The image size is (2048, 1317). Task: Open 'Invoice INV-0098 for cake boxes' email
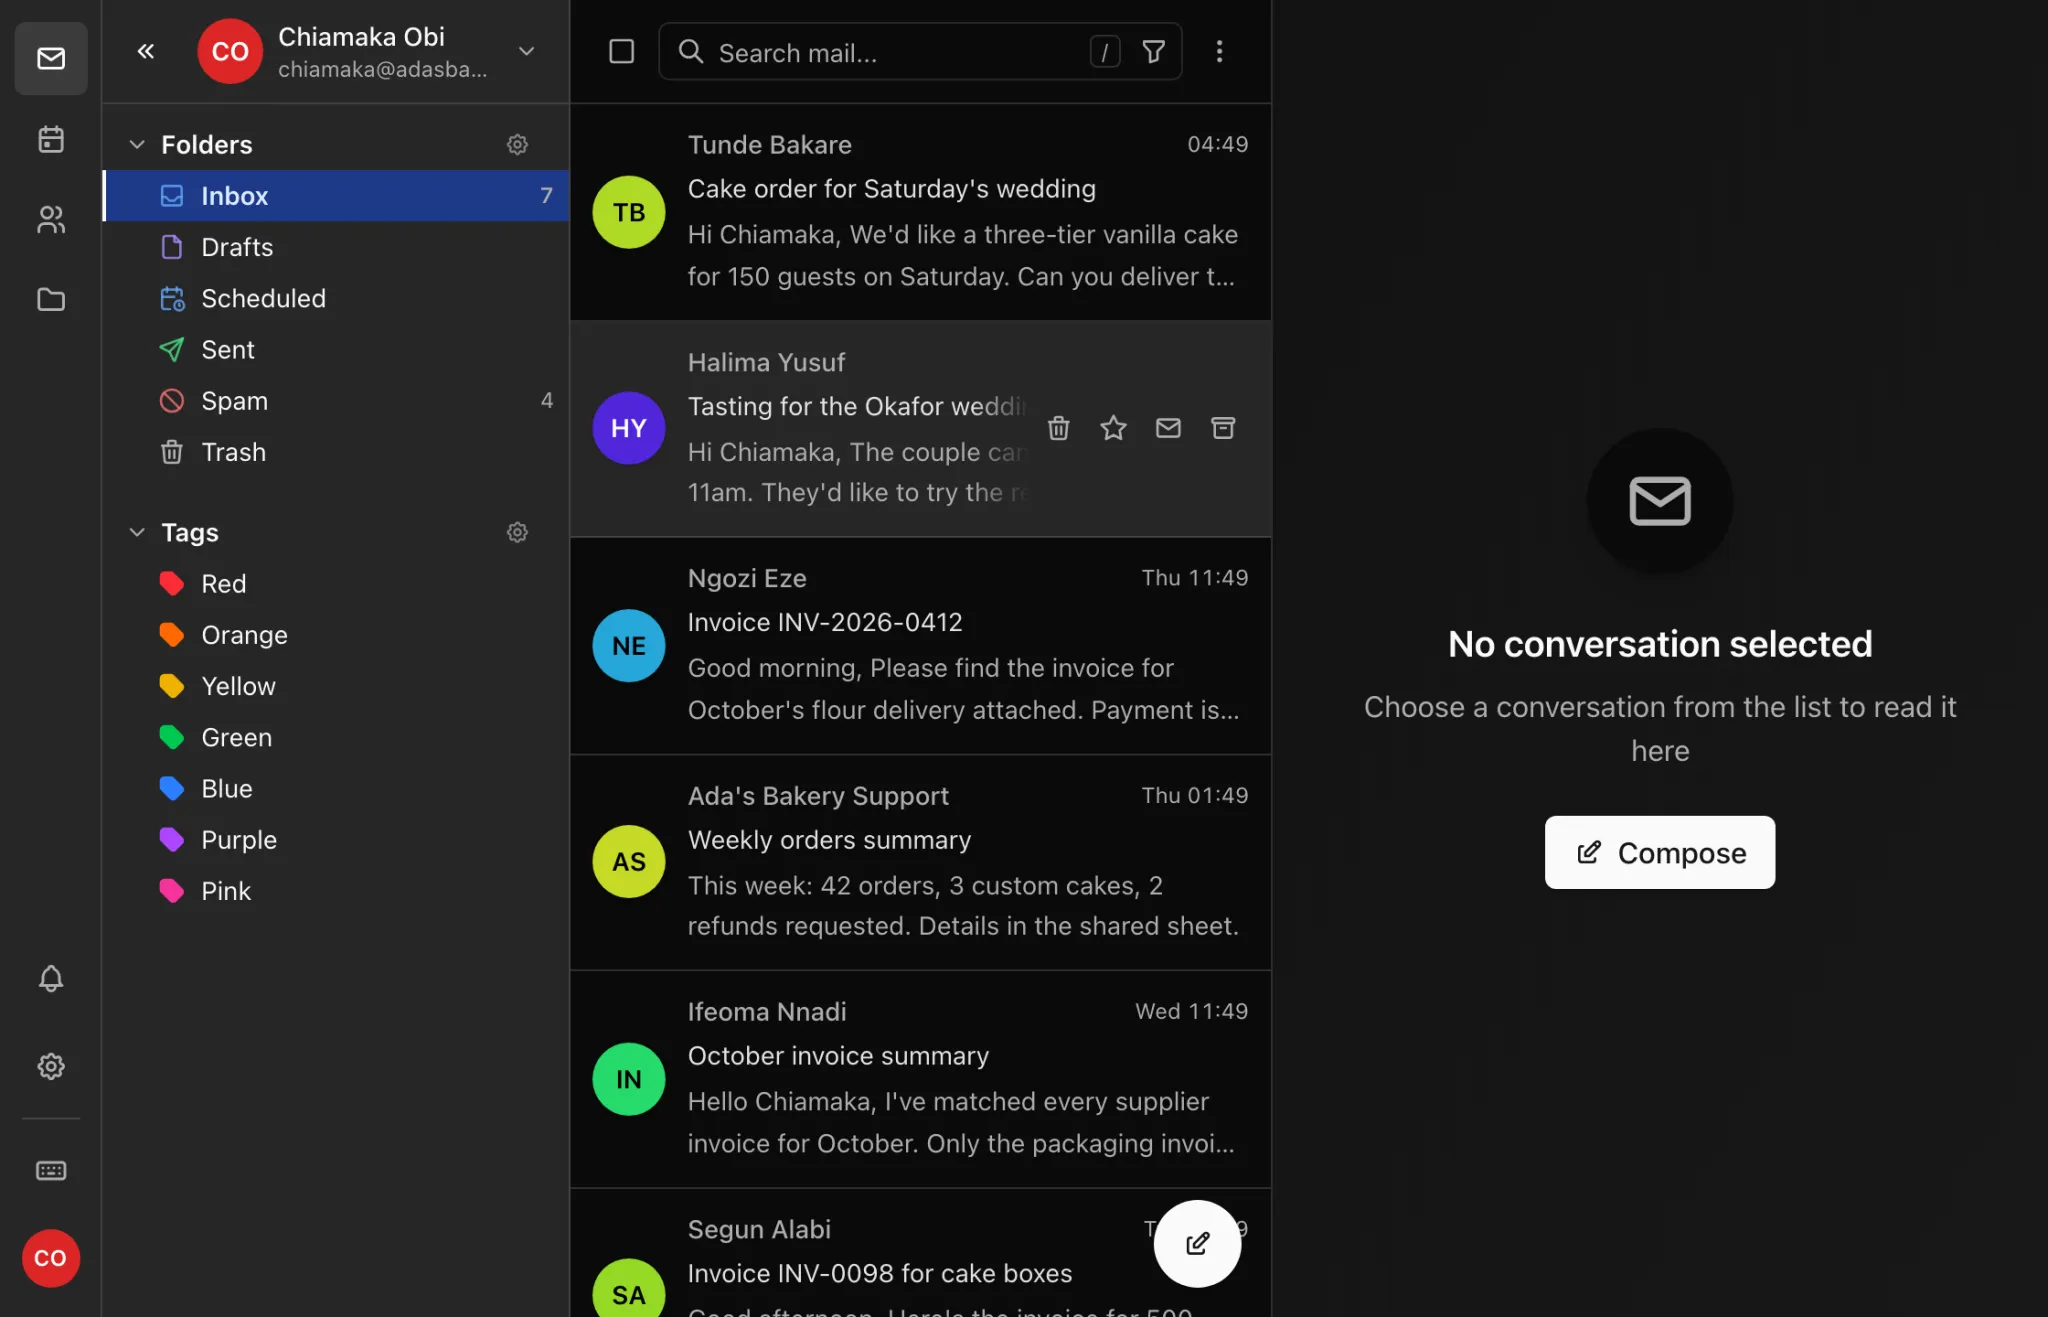(920, 1254)
